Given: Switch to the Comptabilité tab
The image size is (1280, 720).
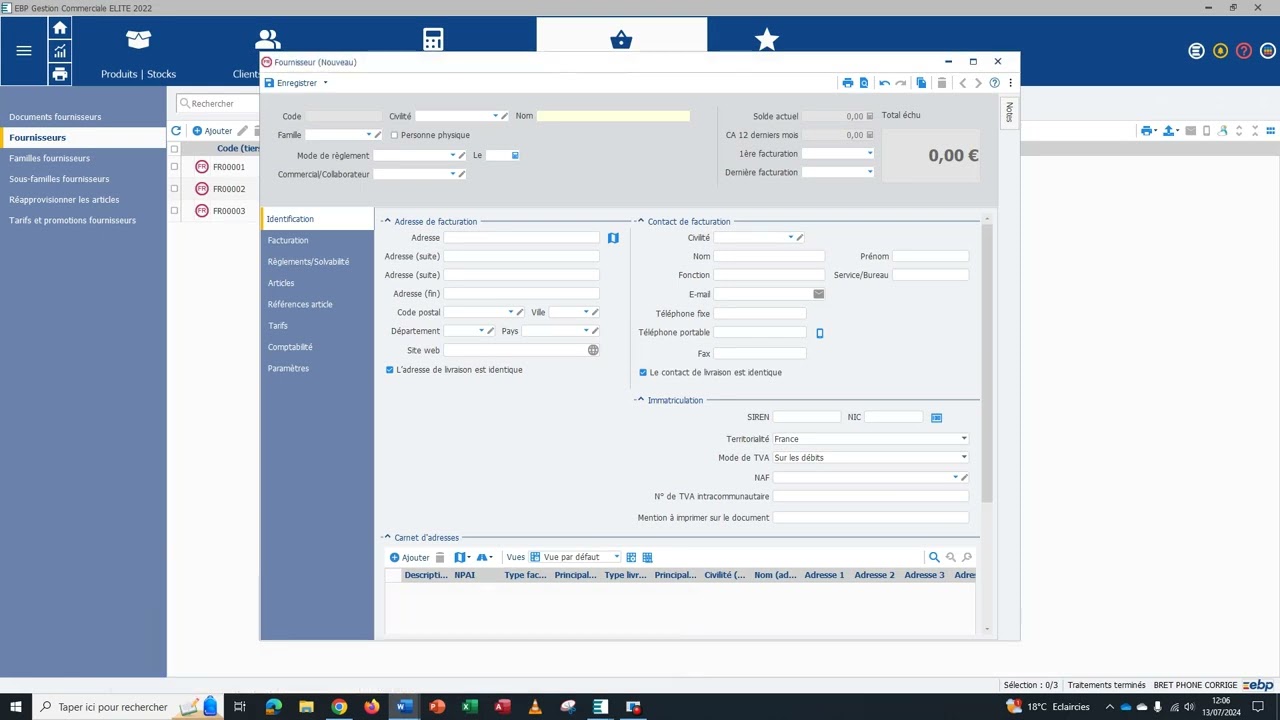Looking at the screenshot, I should pos(290,347).
